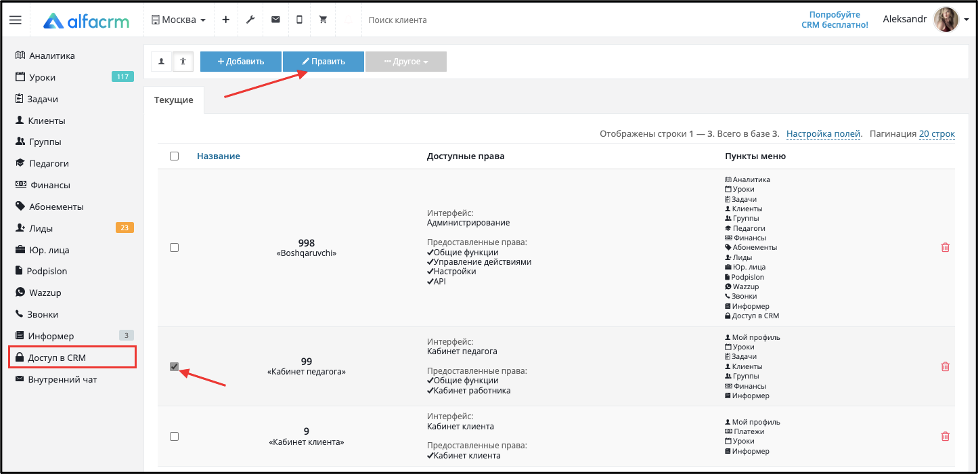Click the 117 badge next to Уроки
This screenshot has height=474, width=979.
pos(123,77)
